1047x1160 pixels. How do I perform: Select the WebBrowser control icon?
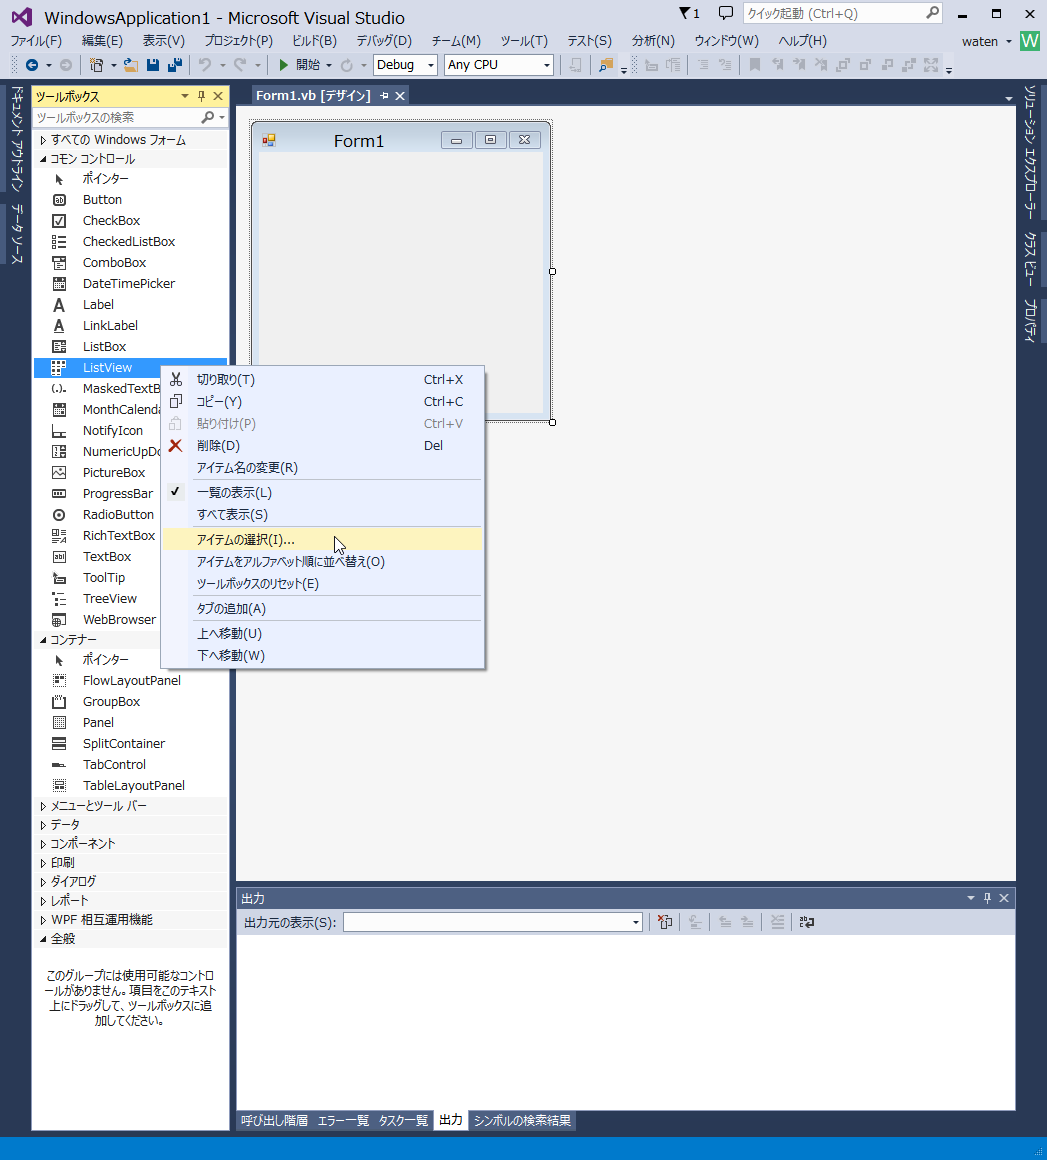tap(59, 620)
